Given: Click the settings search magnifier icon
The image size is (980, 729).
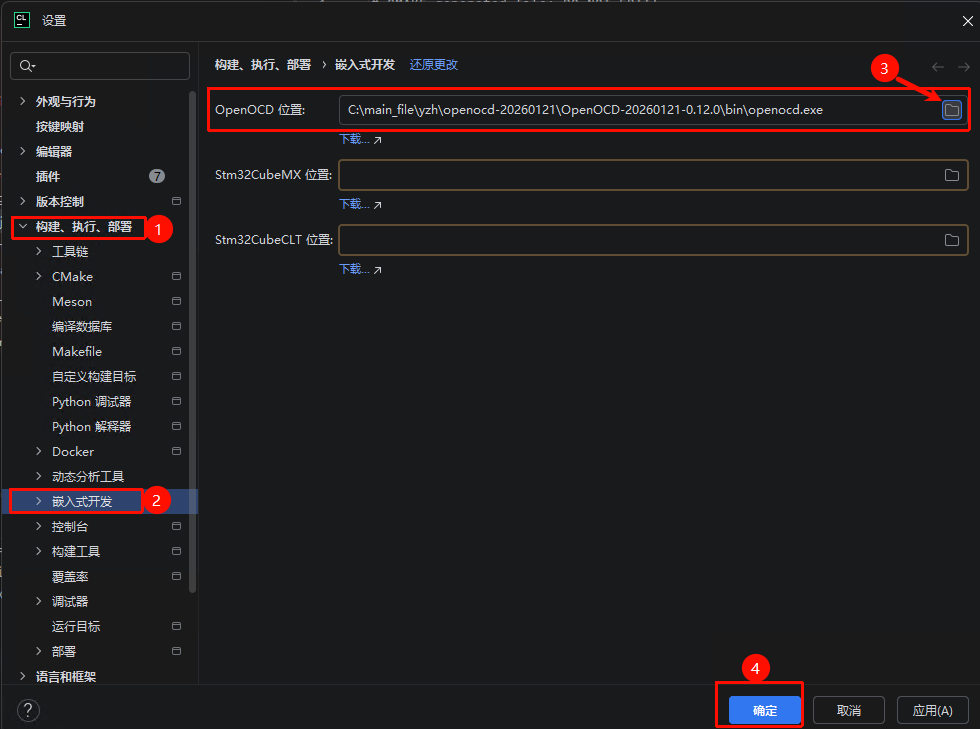Looking at the screenshot, I should tap(26, 66).
